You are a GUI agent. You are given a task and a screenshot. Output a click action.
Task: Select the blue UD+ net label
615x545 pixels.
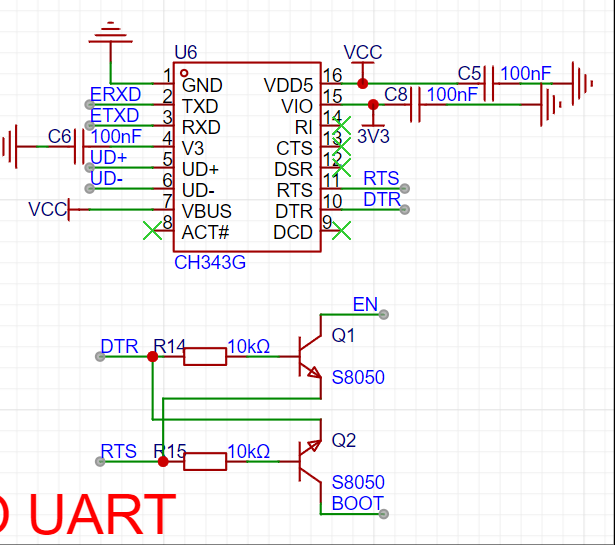[109, 158]
